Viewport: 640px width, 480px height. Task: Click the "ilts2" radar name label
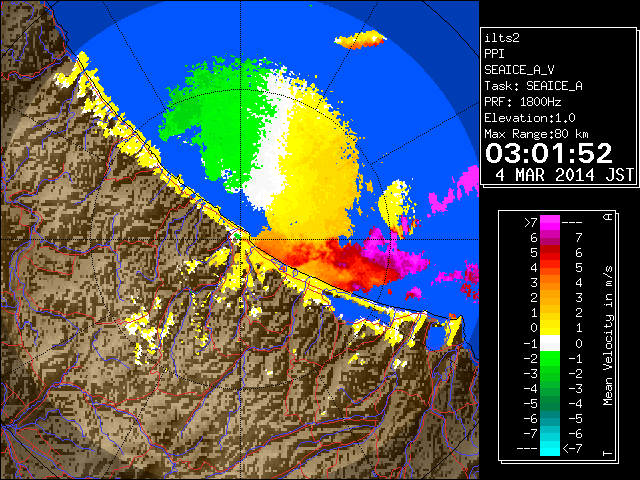[x=502, y=38]
